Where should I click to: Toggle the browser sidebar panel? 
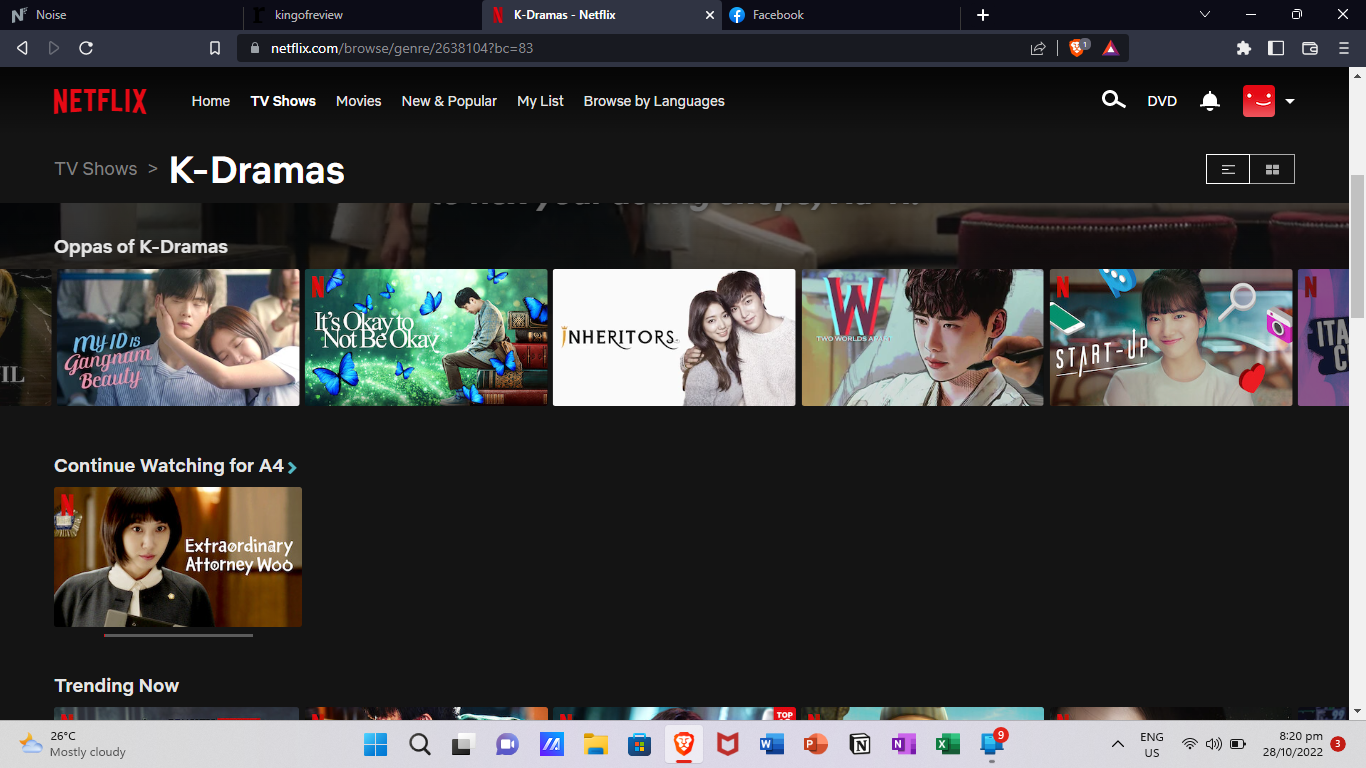(1276, 48)
